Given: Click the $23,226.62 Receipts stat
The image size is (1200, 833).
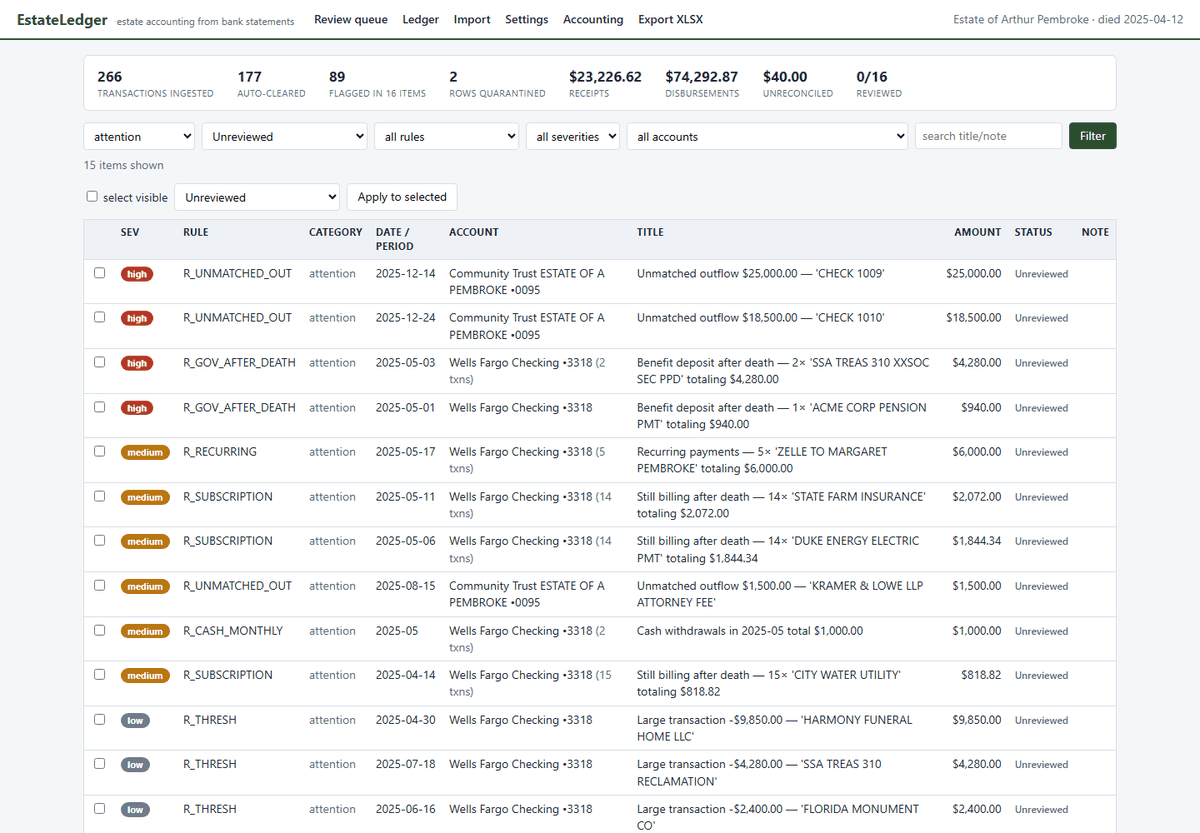Looking at the screenshot, I should click(x=605, y=83).
